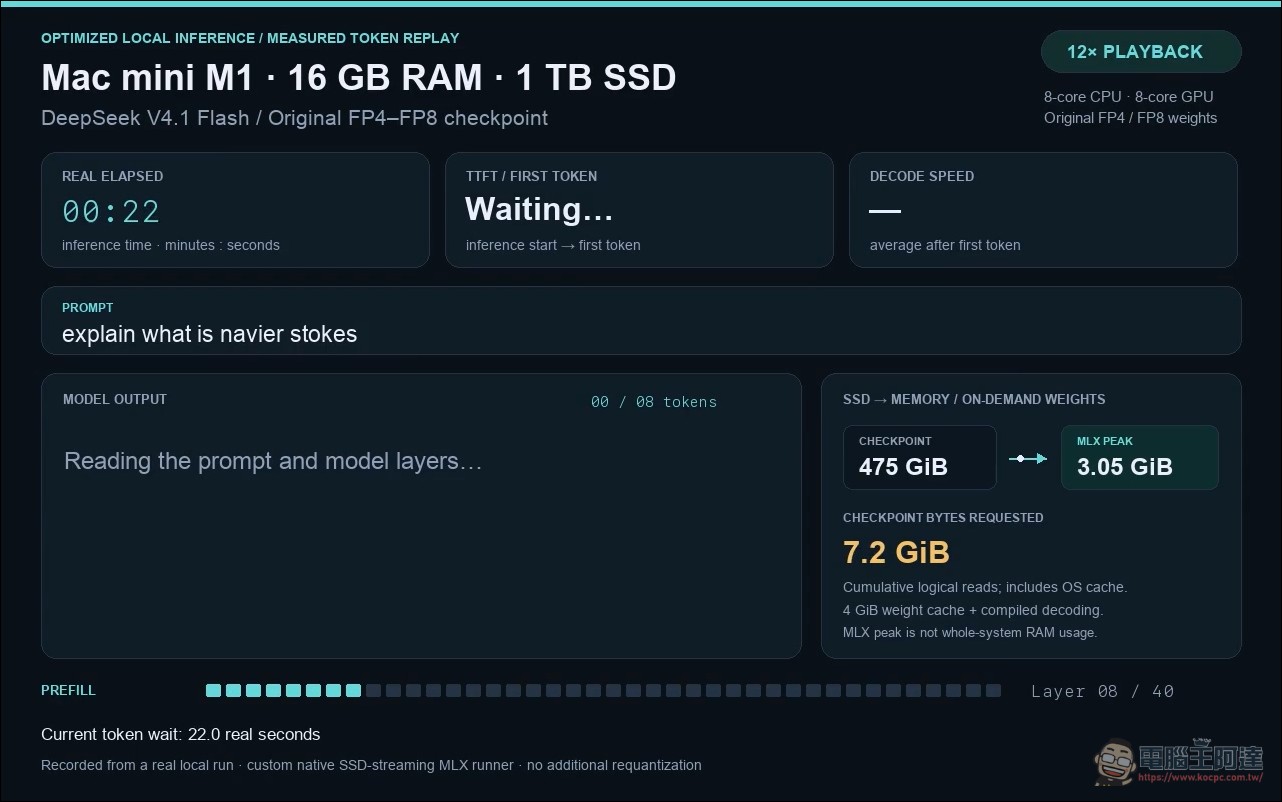Click the CHECKPOINT 475 GiB box
Image resolution: width=1282 pixels, height=802 pixels.
tap(920, 457)
